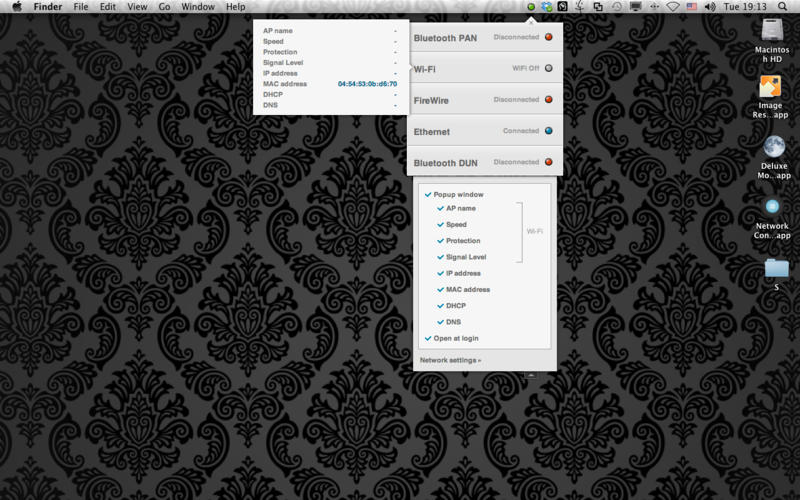
Task: Open Spotlight search magnifier
Action: pos(782,7)
